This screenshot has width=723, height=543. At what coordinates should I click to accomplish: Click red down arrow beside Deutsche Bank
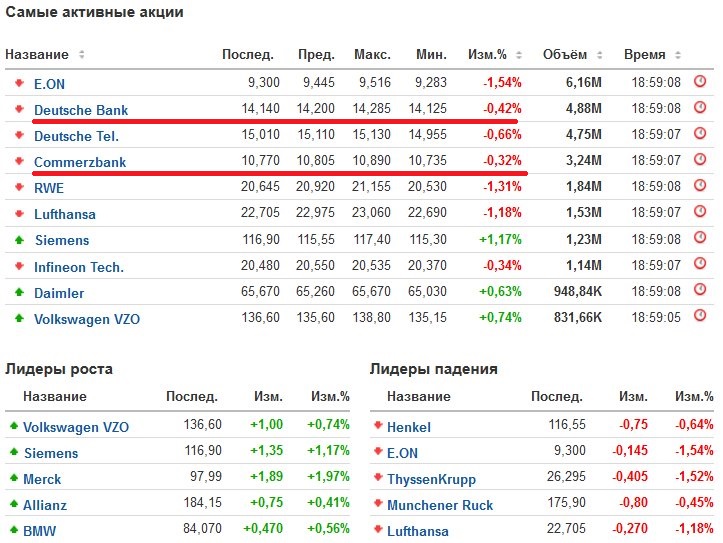coord(17,109)
